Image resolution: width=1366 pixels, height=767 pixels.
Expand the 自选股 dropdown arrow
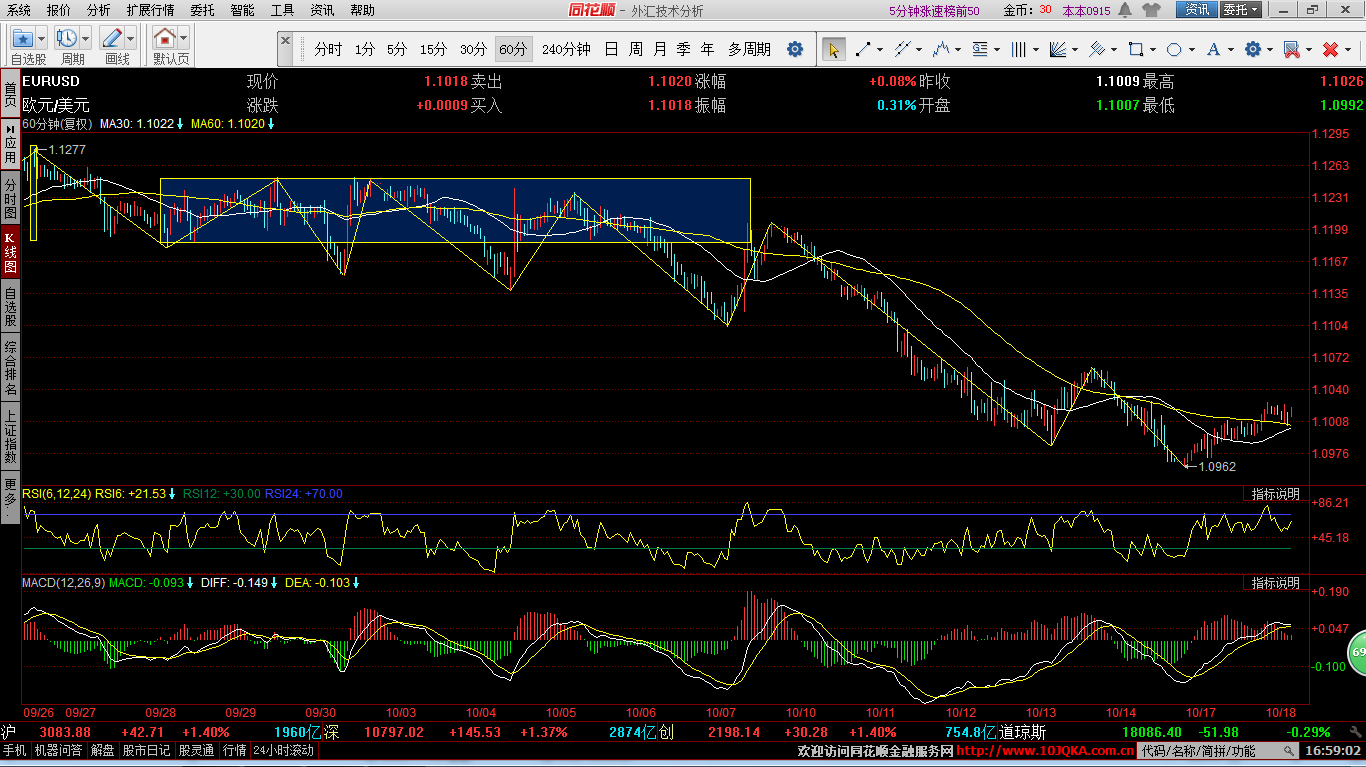[42, 39]
